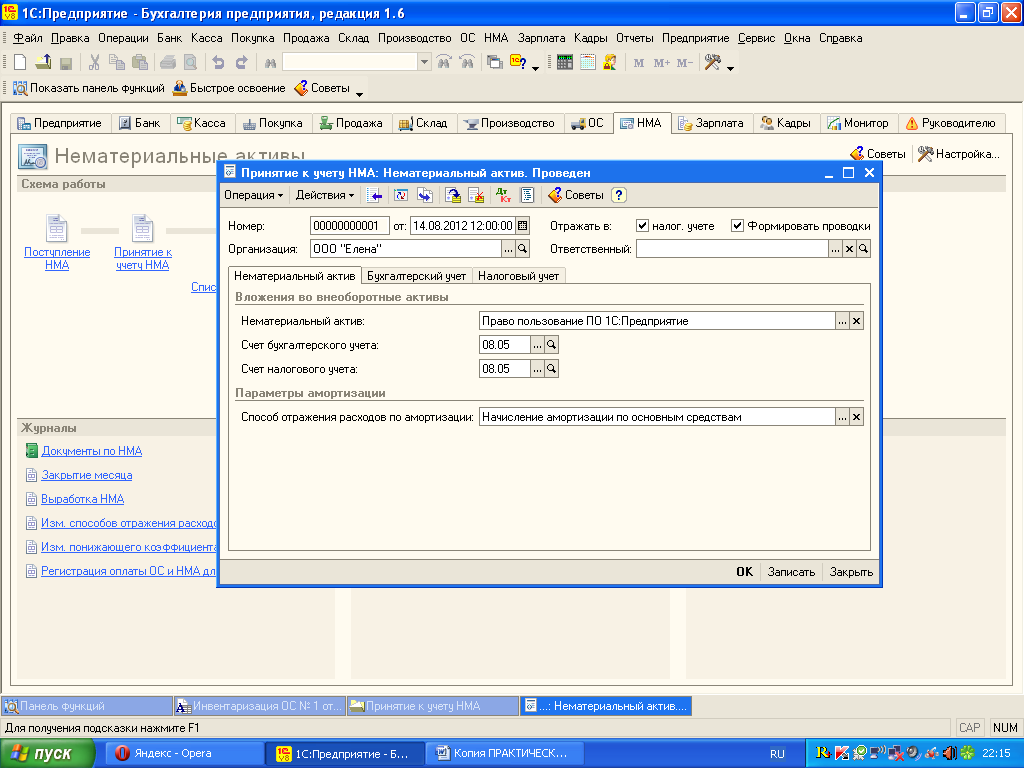The width and height of the screenshot is (1024, 768).
Task: Click the input-on-basis icon in document toolbar
Action: [425, 195]
